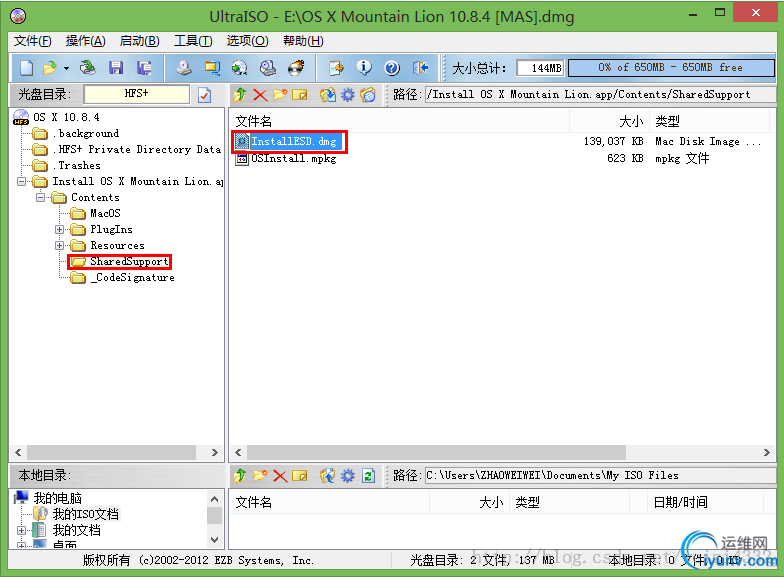Create new folder in local pane
This screenshot has height=577, width=784.
(260, 476)
